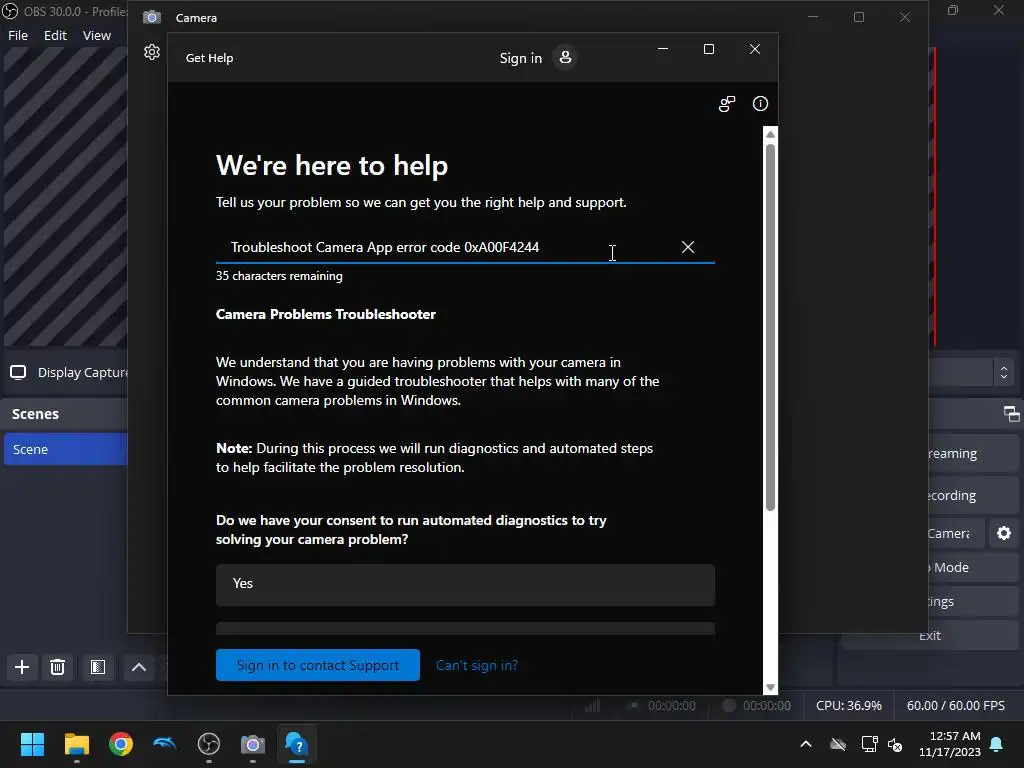Open network status tray icon
The image size is (1024, 768).
coord(869,744)
